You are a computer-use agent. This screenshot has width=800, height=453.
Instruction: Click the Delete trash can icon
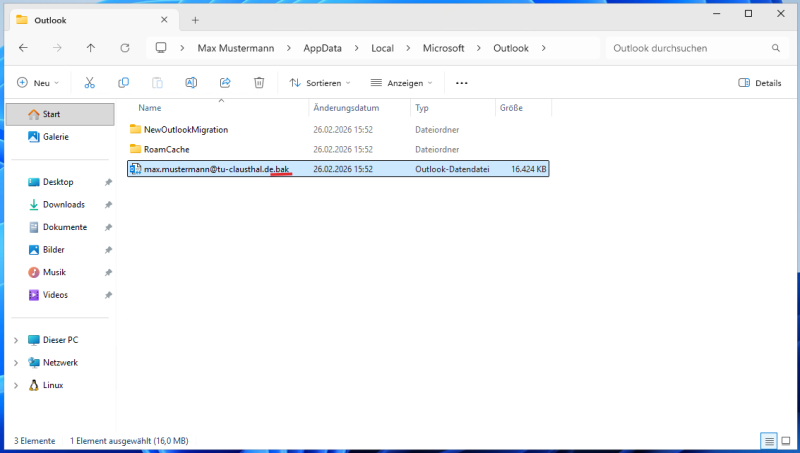pyautogui.click(x=259, y=83)
